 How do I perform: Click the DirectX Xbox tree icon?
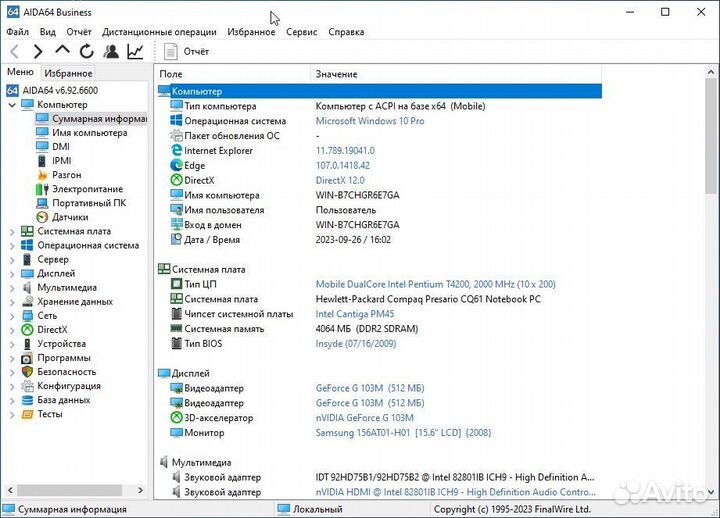(28, 330)
